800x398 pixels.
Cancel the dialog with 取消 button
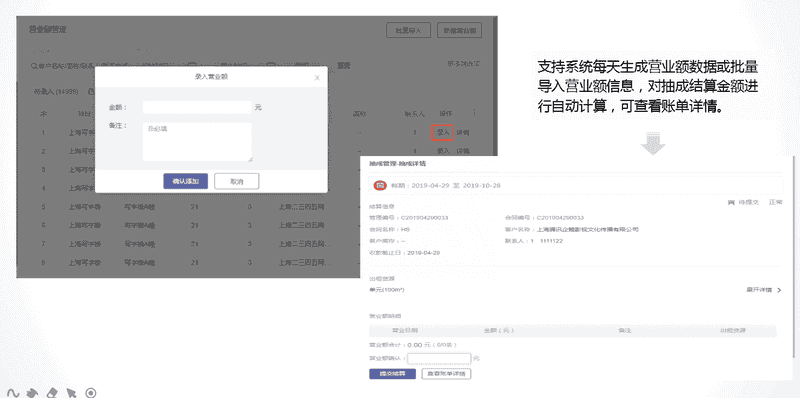pyautogui.click(x=237, y=181)
